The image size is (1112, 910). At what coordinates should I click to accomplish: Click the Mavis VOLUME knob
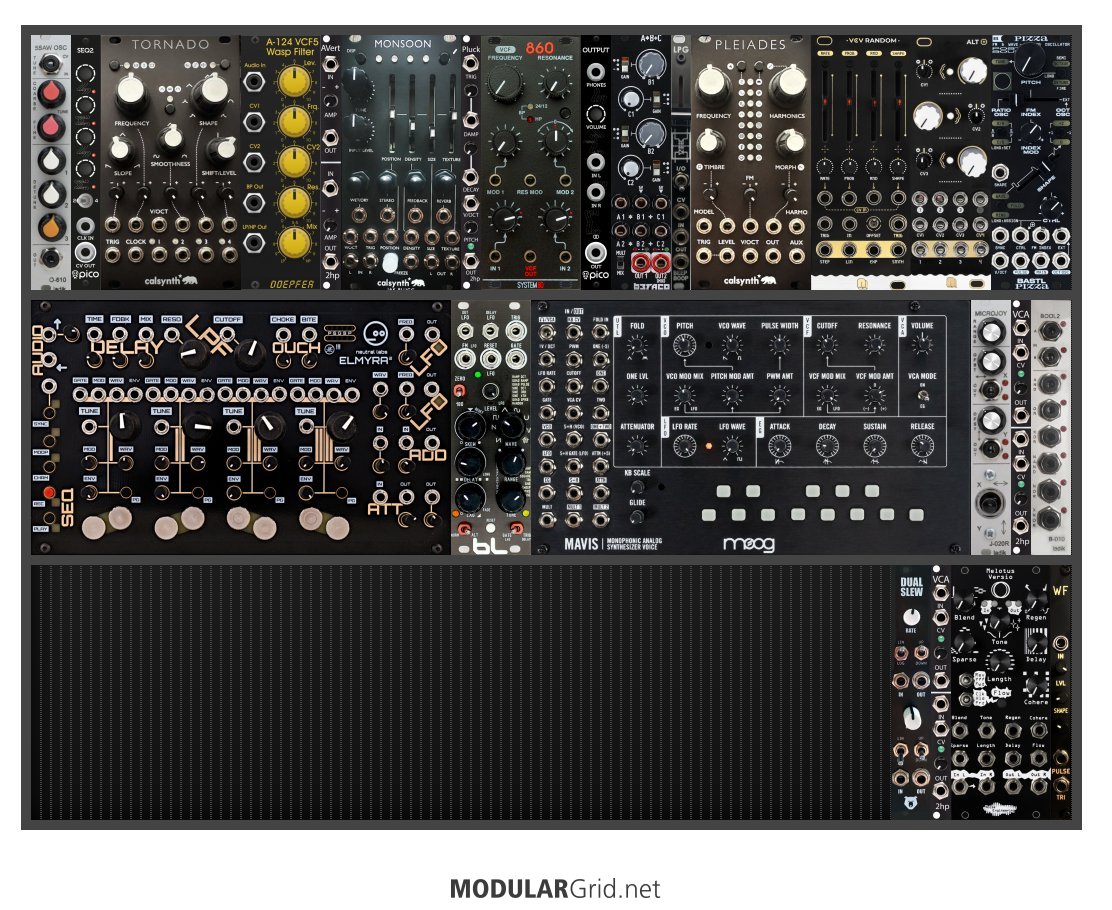[x=921, y=345]
